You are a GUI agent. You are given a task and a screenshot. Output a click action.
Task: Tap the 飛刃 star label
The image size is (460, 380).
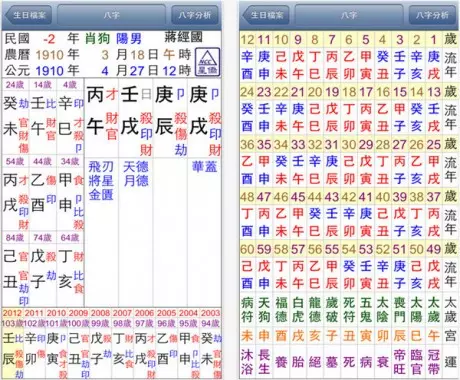tap(101, 167)
